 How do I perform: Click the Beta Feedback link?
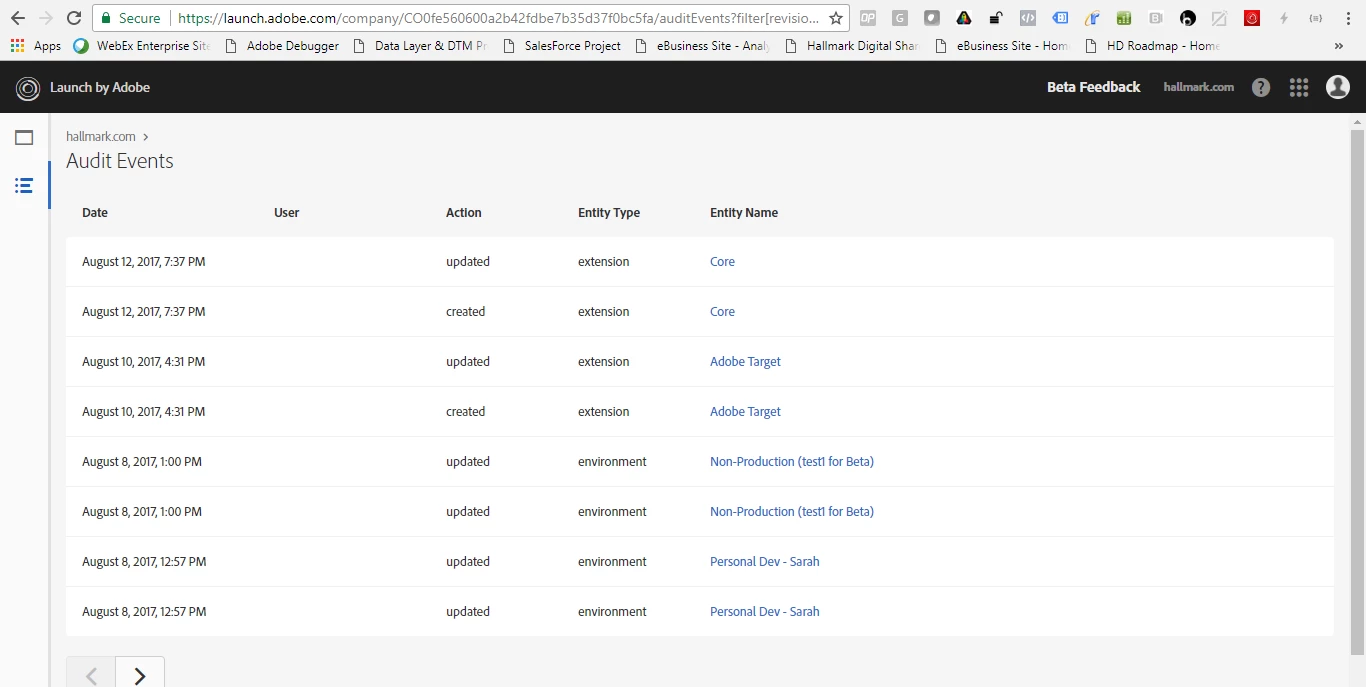(x=1093, y=87)
